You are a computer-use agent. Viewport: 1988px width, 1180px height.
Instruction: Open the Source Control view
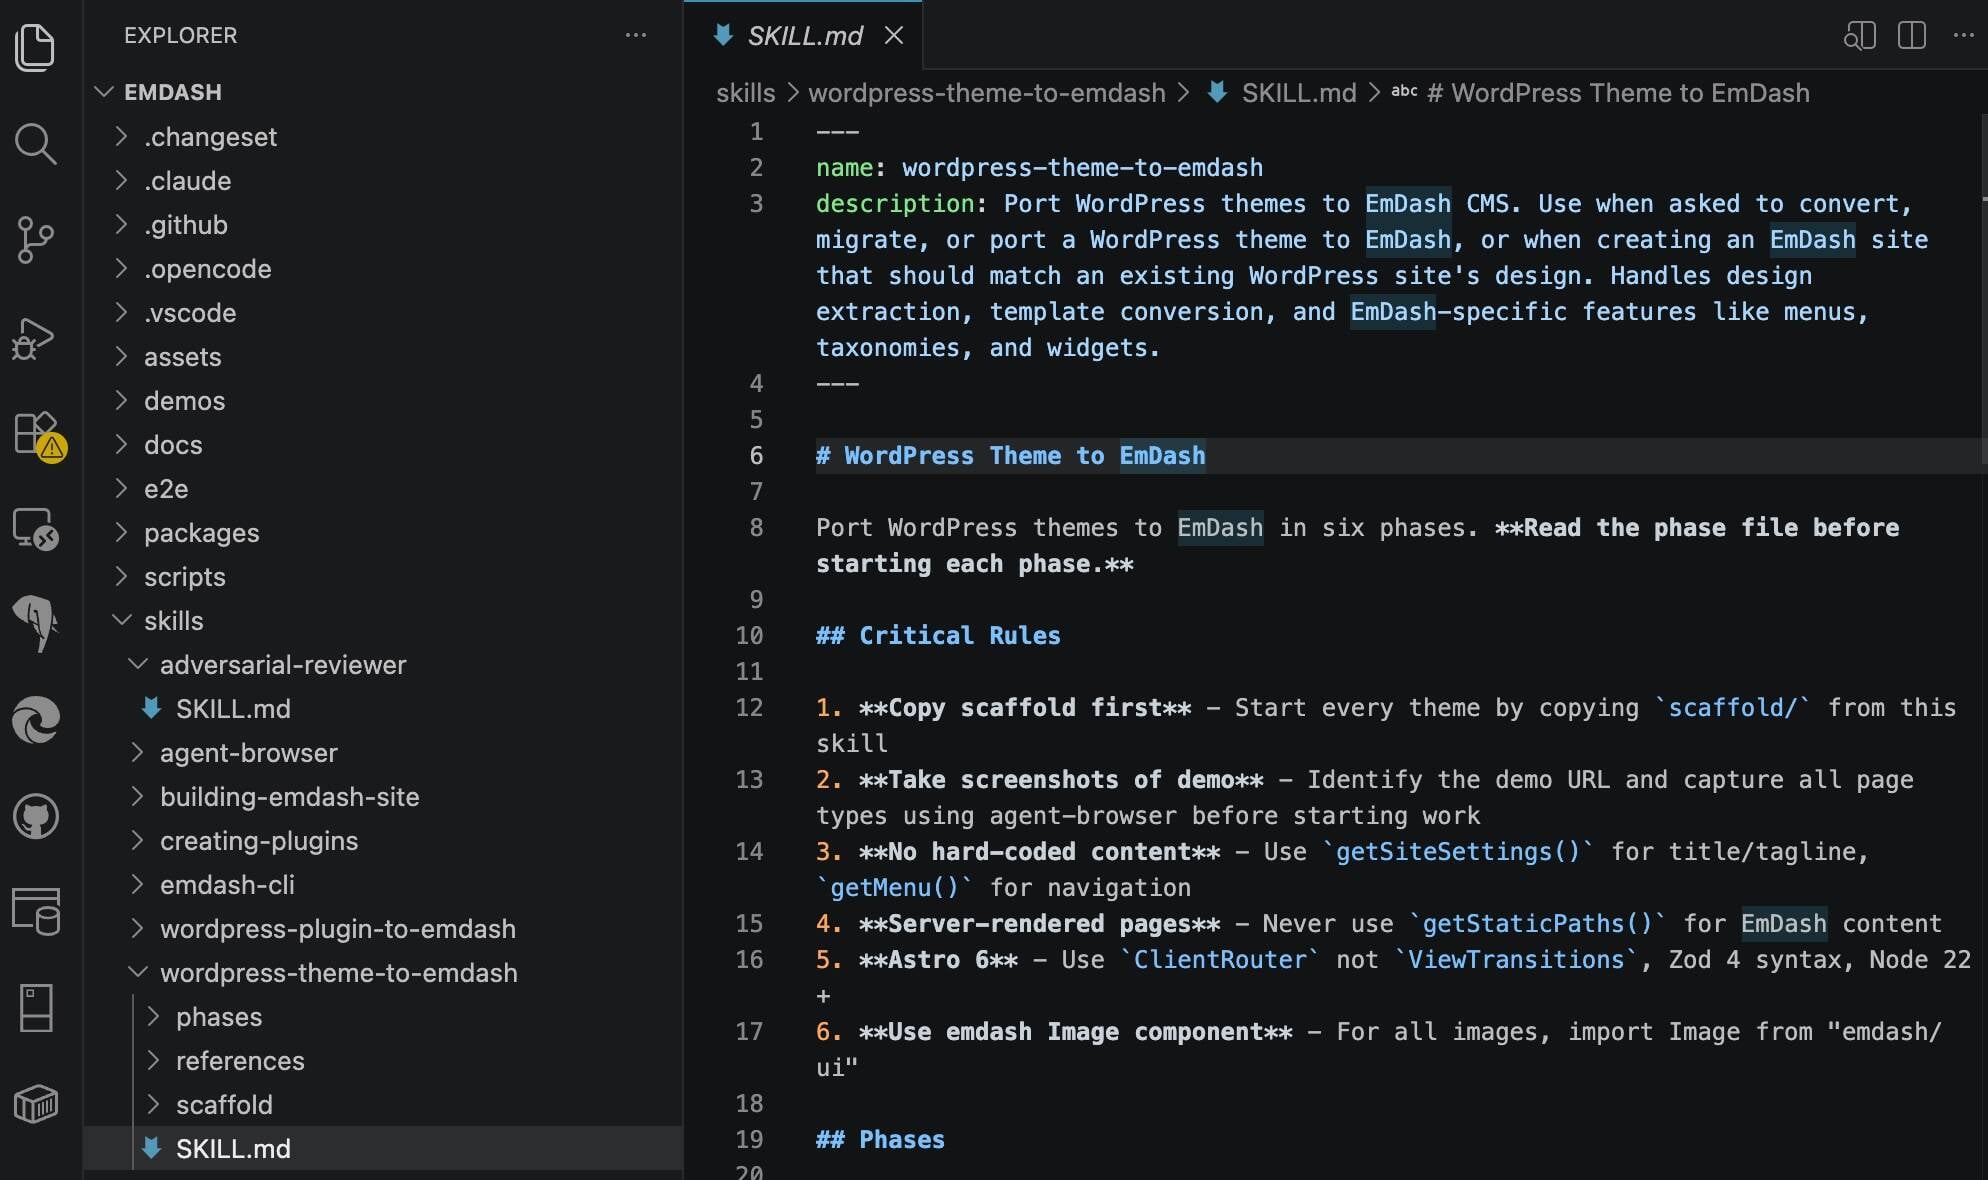coord(36,240)
